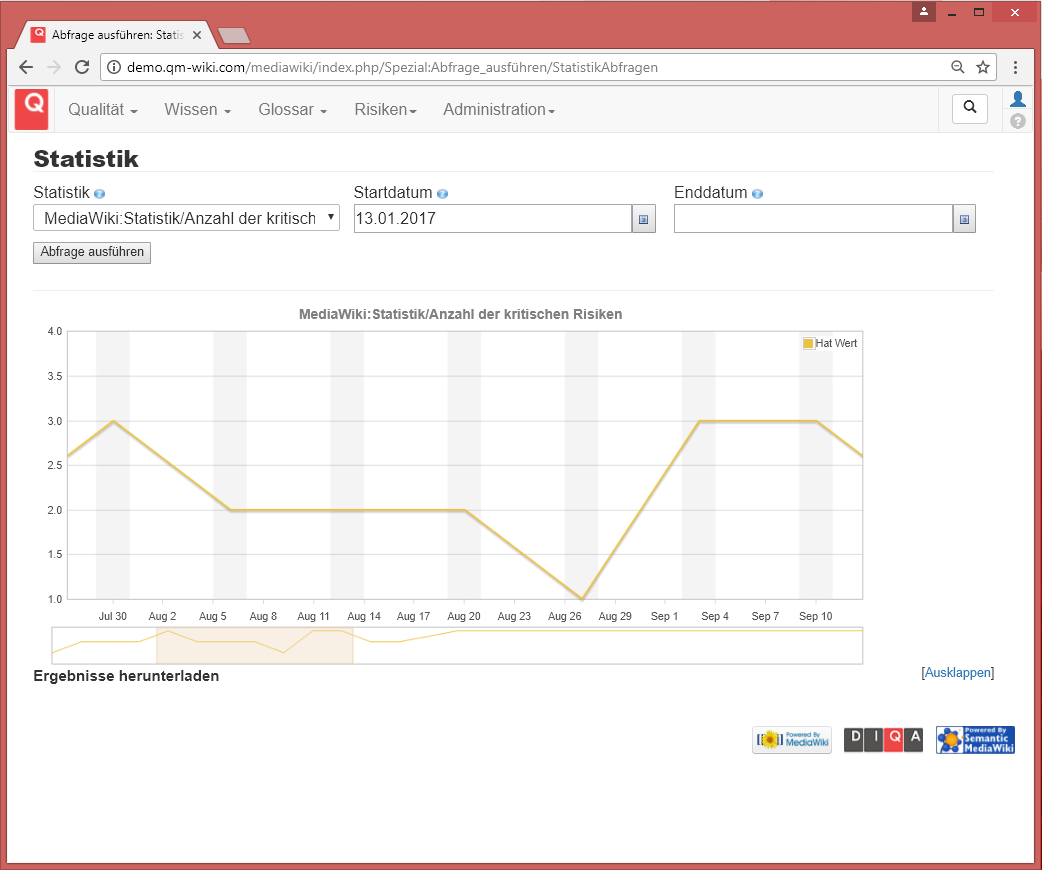This screenshot has width=1042, height=870.
Task: Click the chart range selector highlight
Action: [x=254, y=646]
